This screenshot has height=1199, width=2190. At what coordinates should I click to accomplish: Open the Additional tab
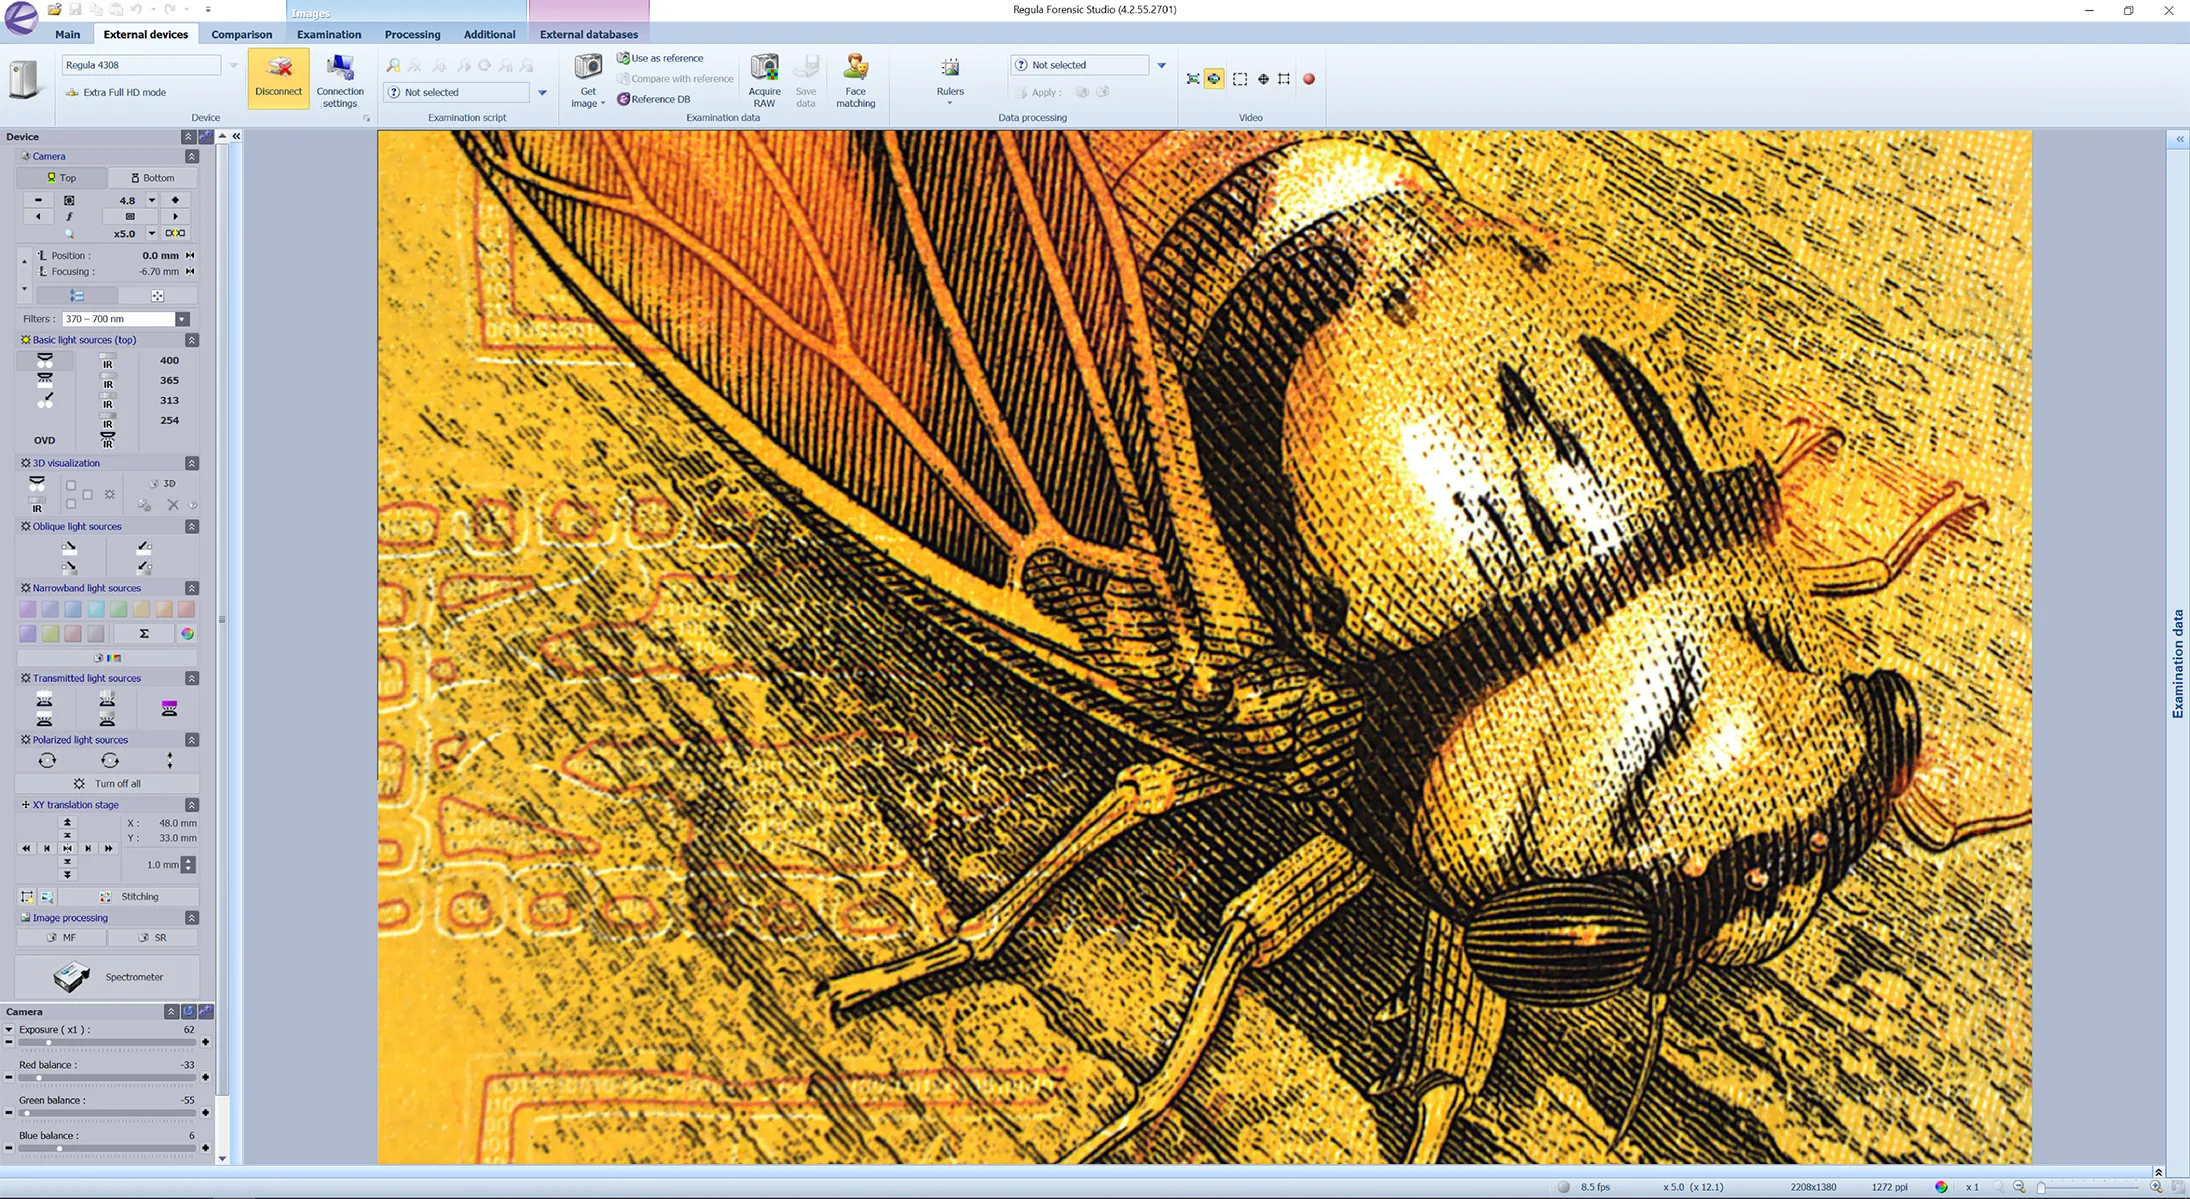coord(489,34)
